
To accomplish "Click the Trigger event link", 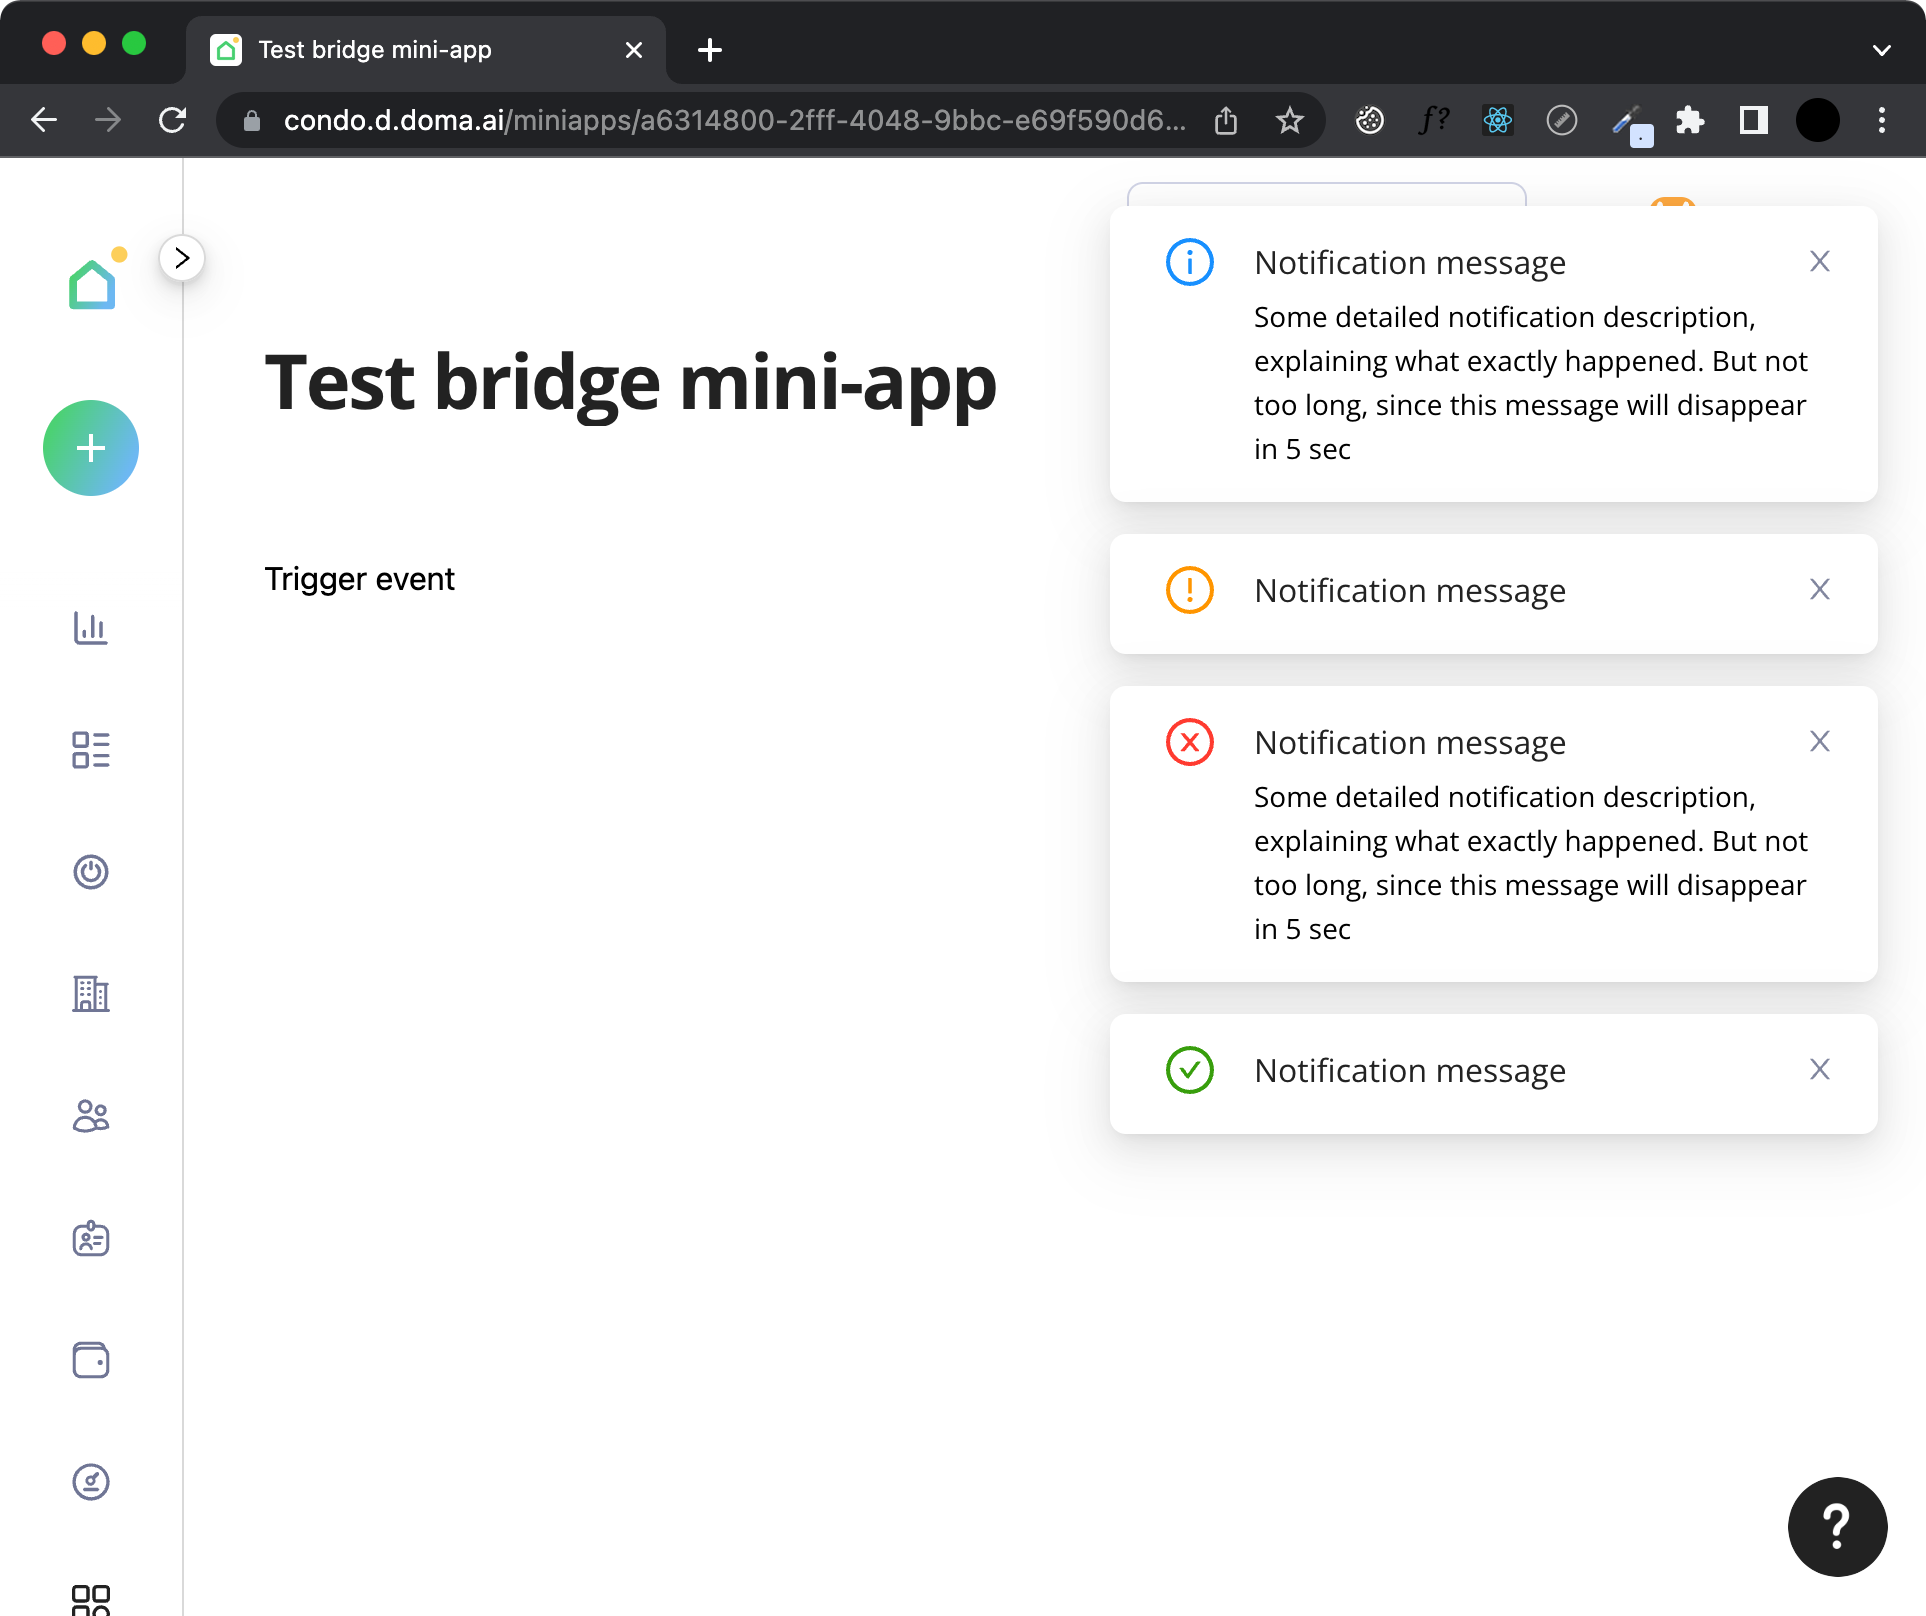I will (359, 578).
